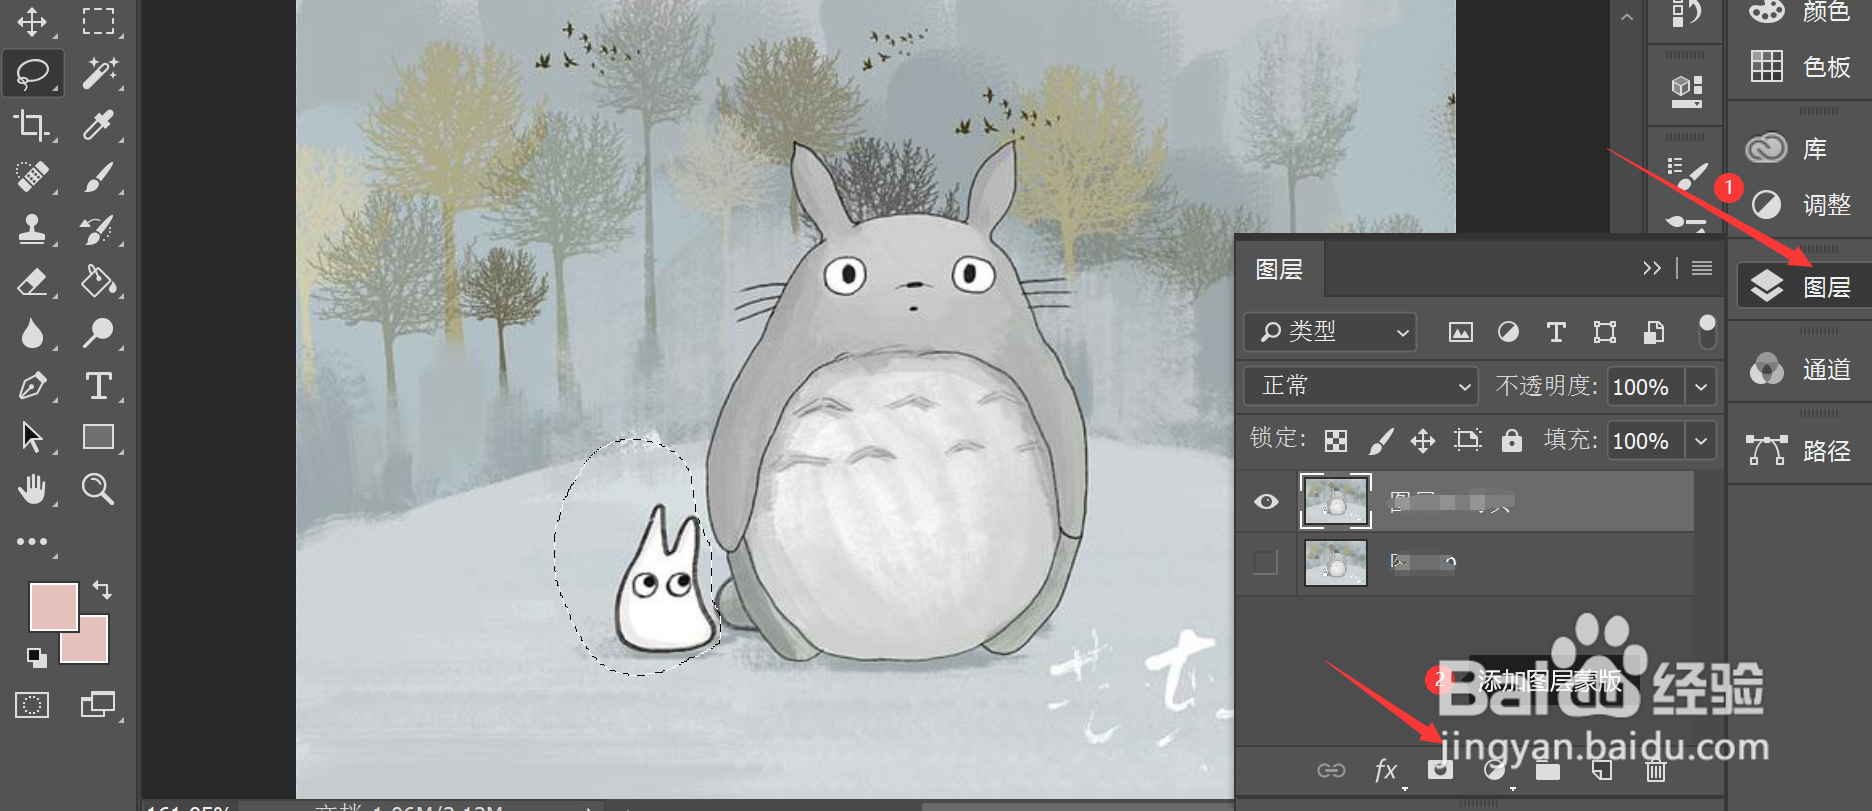Image resolution: width=1872 pixels, height=811 pixels.
Task: Click the 填充 fill value field
Action: click(x=1645, y=441)
